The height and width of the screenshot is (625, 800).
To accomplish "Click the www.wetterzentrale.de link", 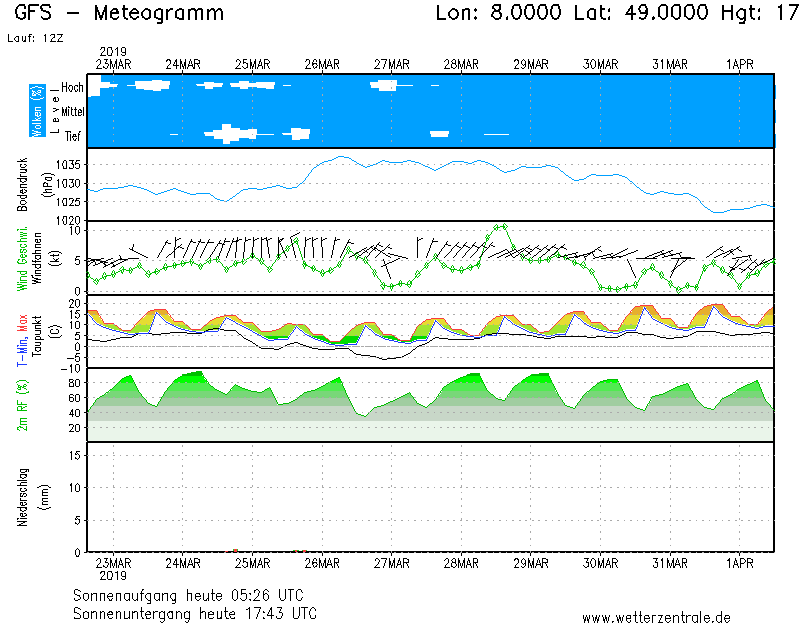I will (x=655, y=618).
